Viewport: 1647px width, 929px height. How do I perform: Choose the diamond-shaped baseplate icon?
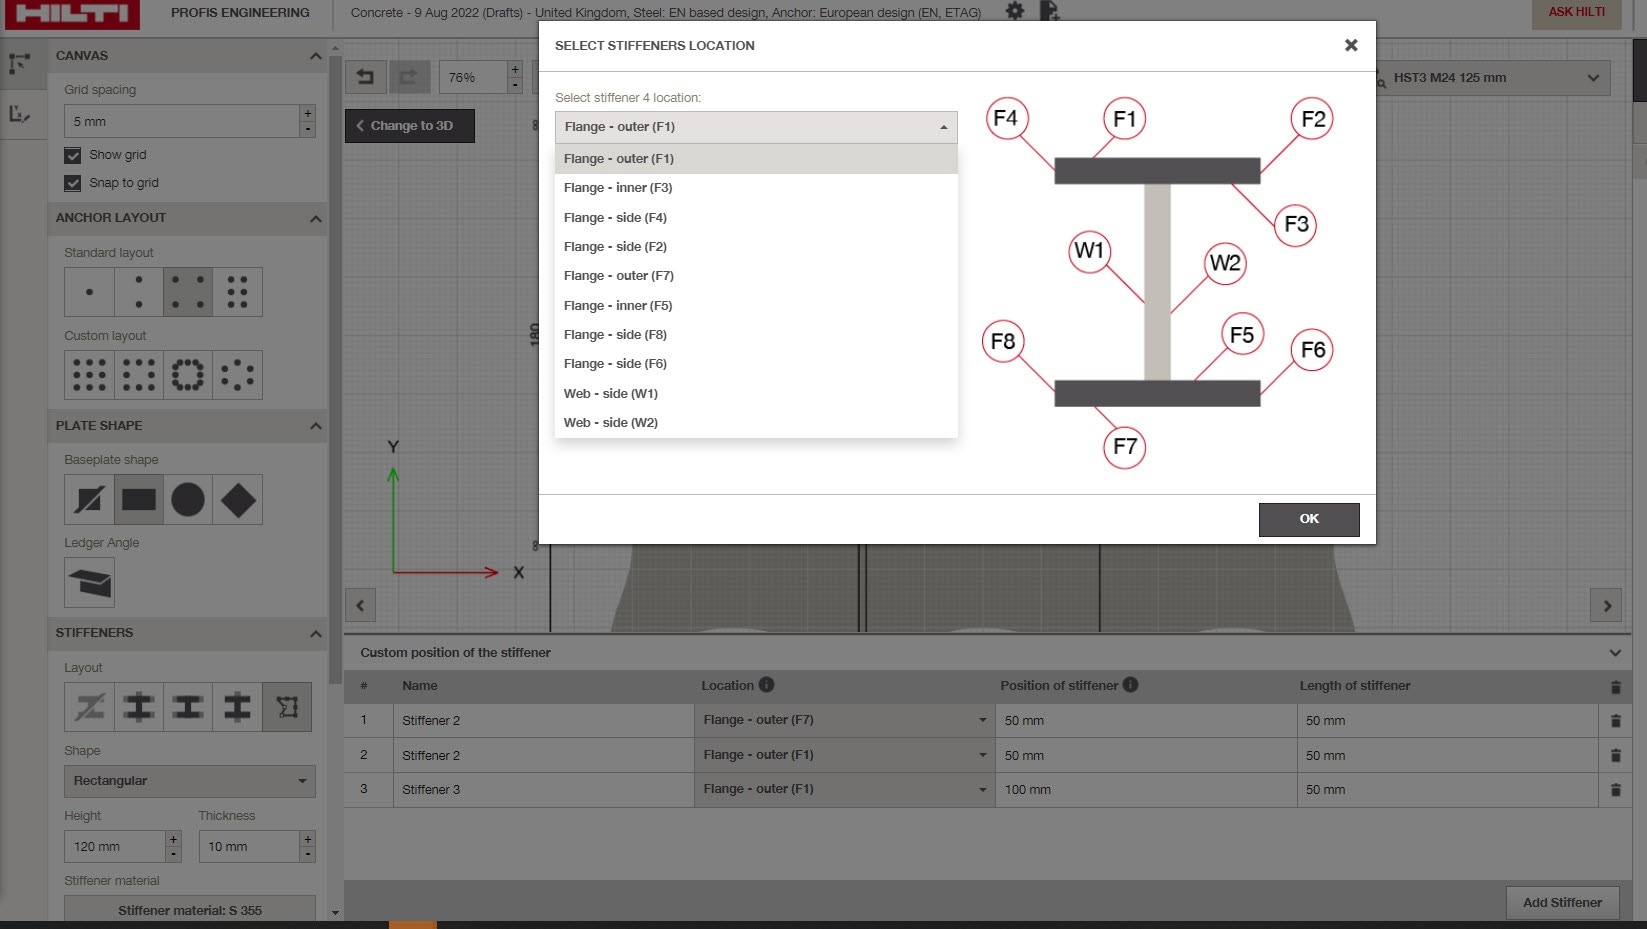[238, 499]
